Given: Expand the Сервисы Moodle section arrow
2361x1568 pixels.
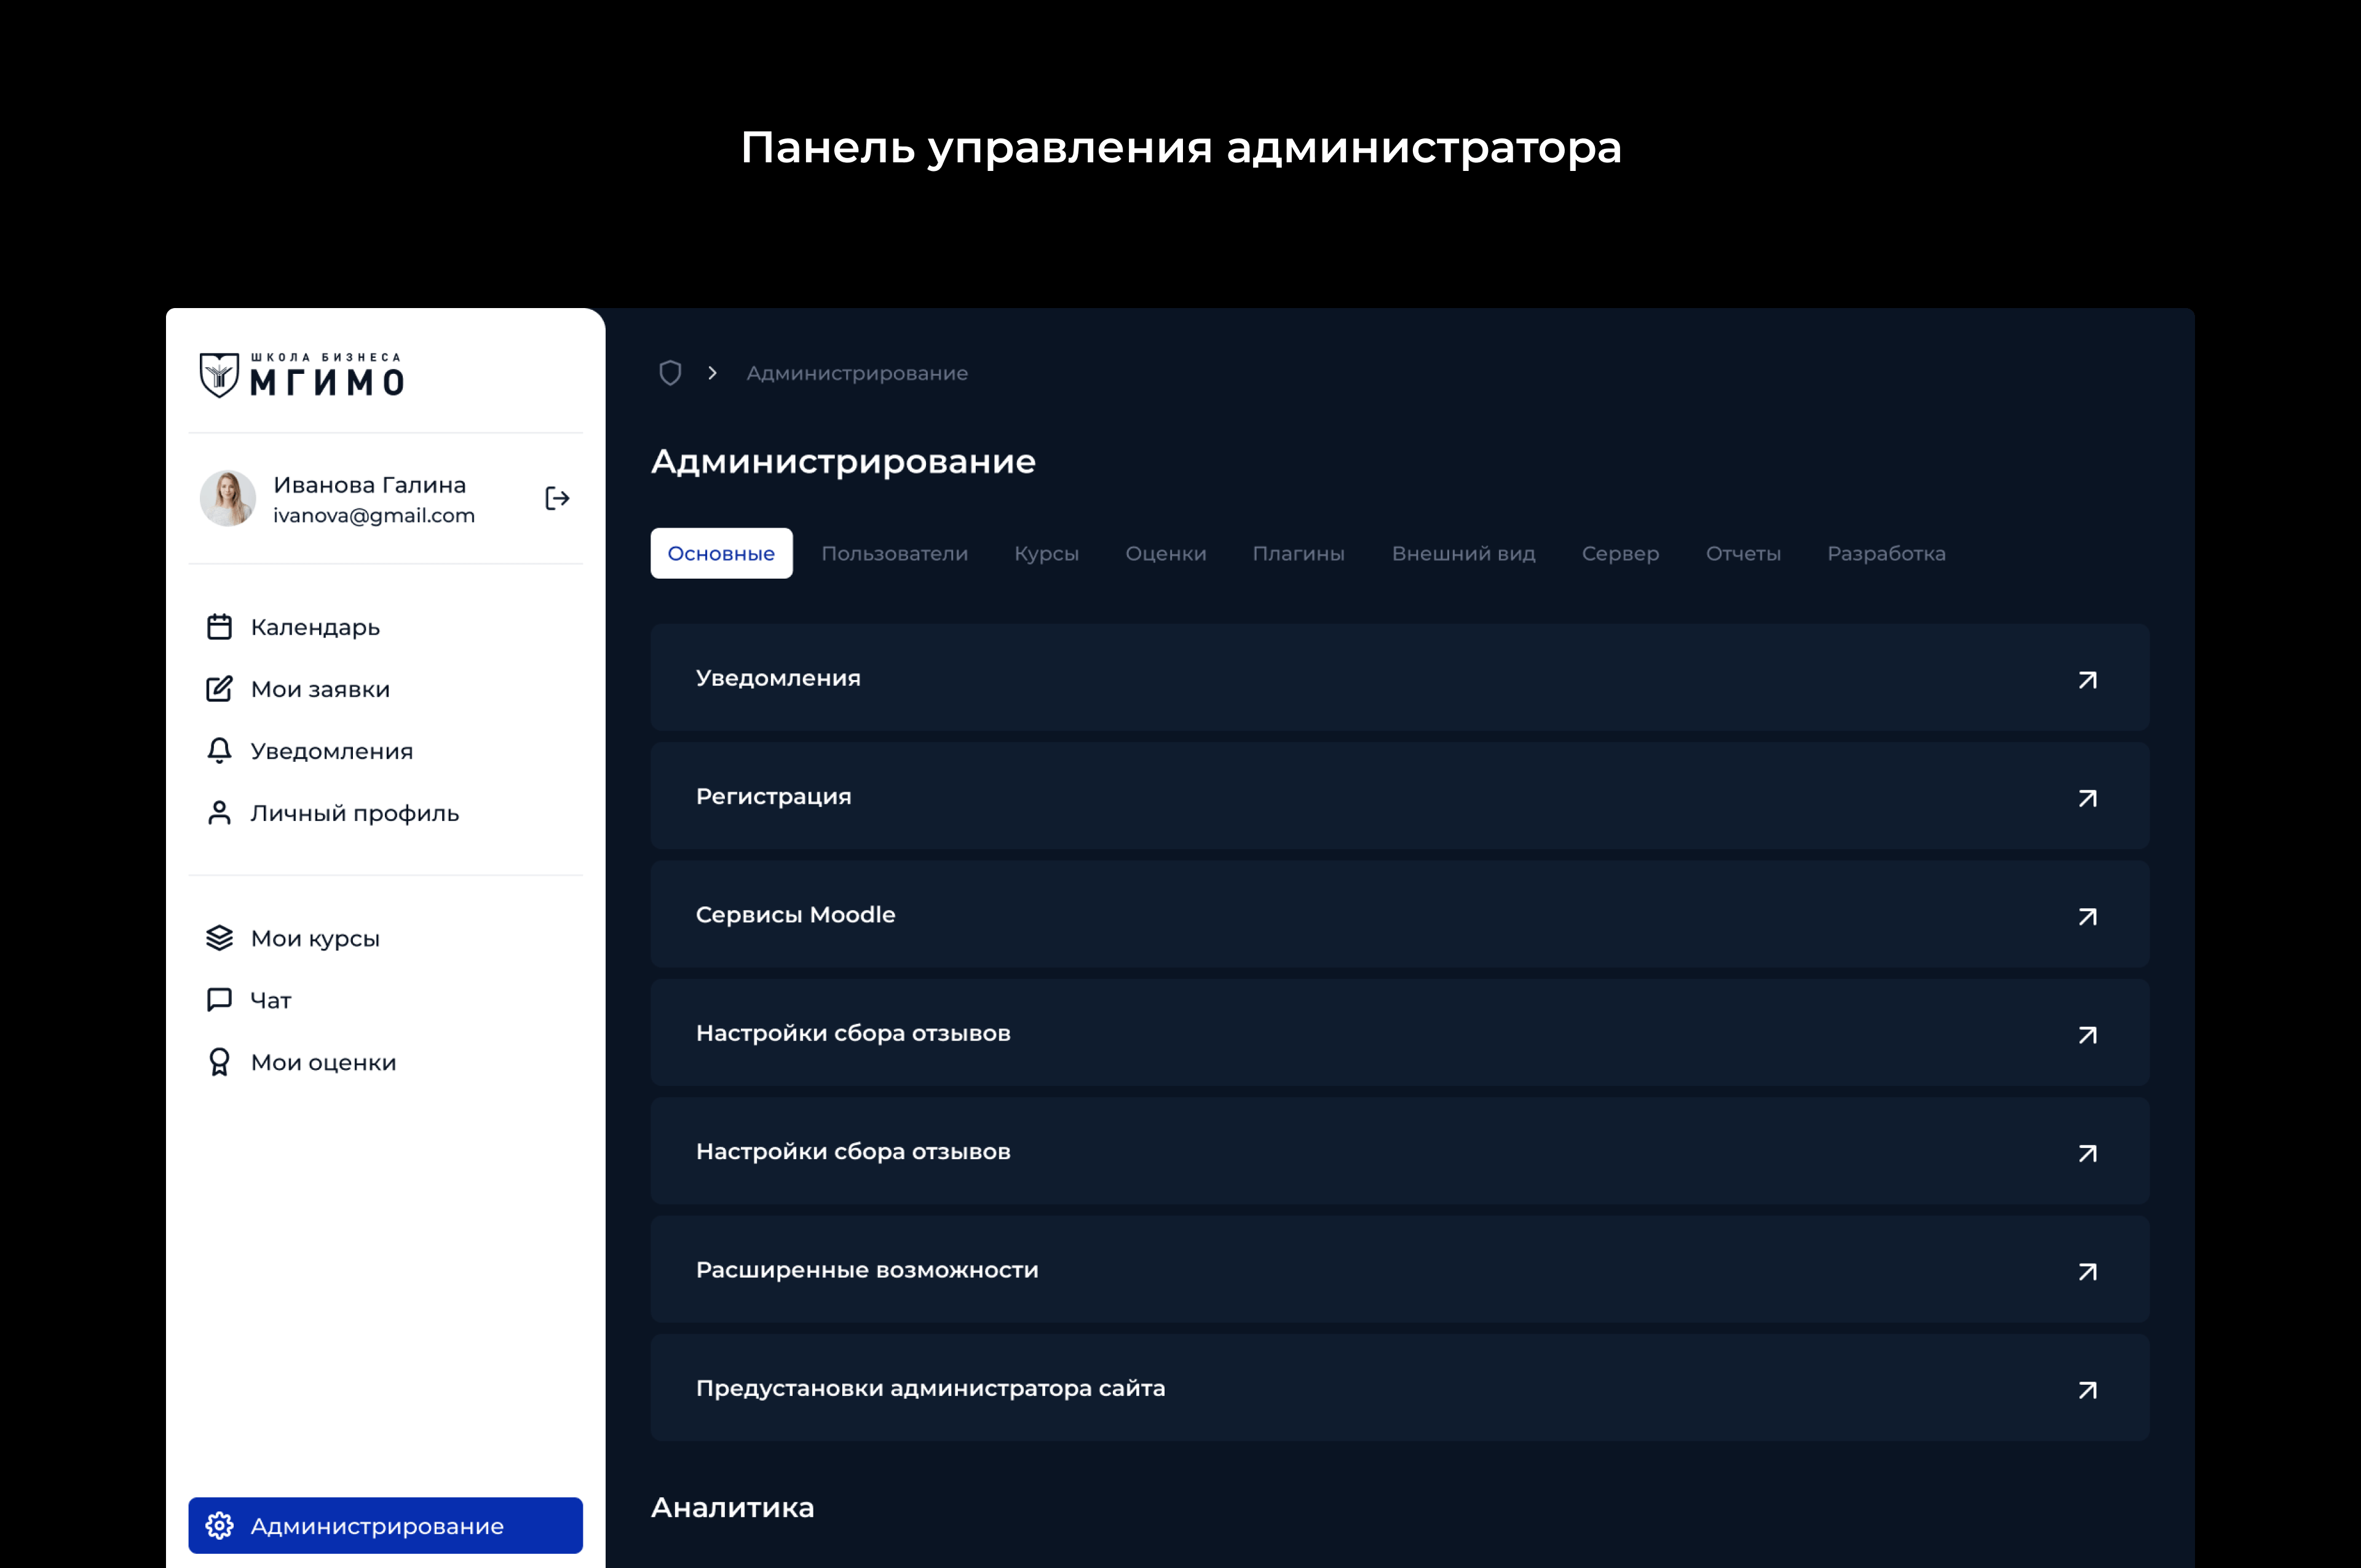Looking at the screenshot, I should pos(2087,916).
